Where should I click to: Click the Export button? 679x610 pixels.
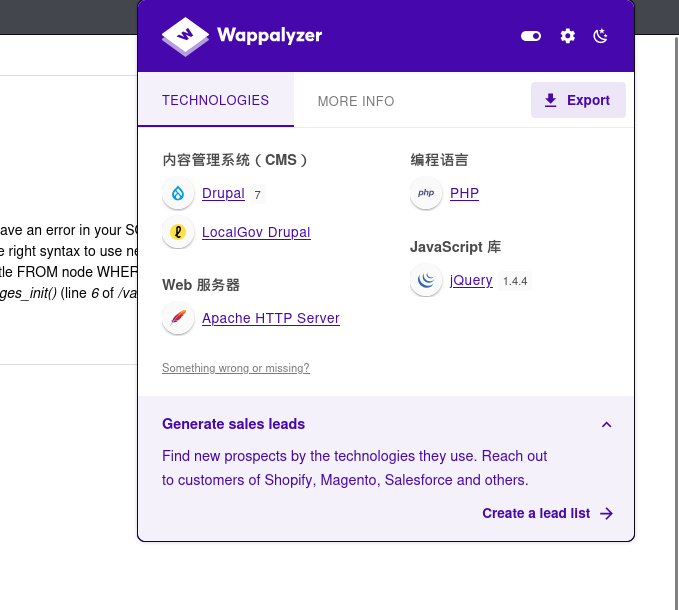pos(578,100)
